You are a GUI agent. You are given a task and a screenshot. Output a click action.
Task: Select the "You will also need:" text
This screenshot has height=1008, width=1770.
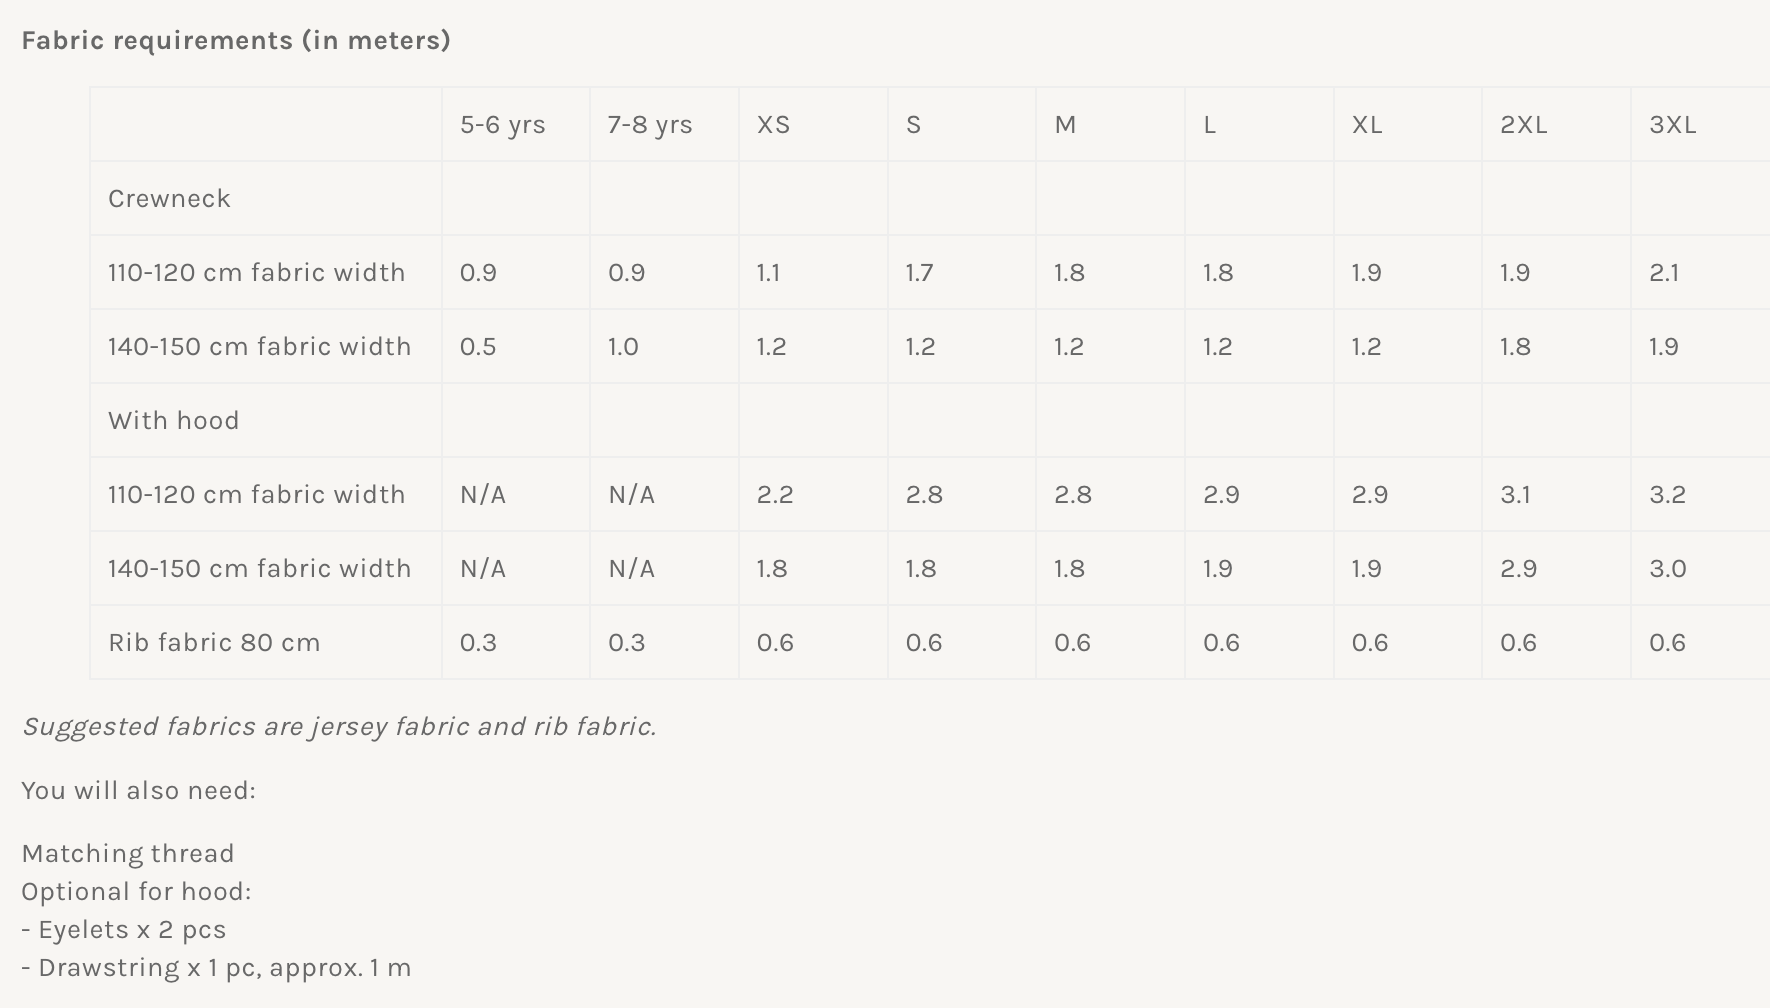tap(138, 791)
